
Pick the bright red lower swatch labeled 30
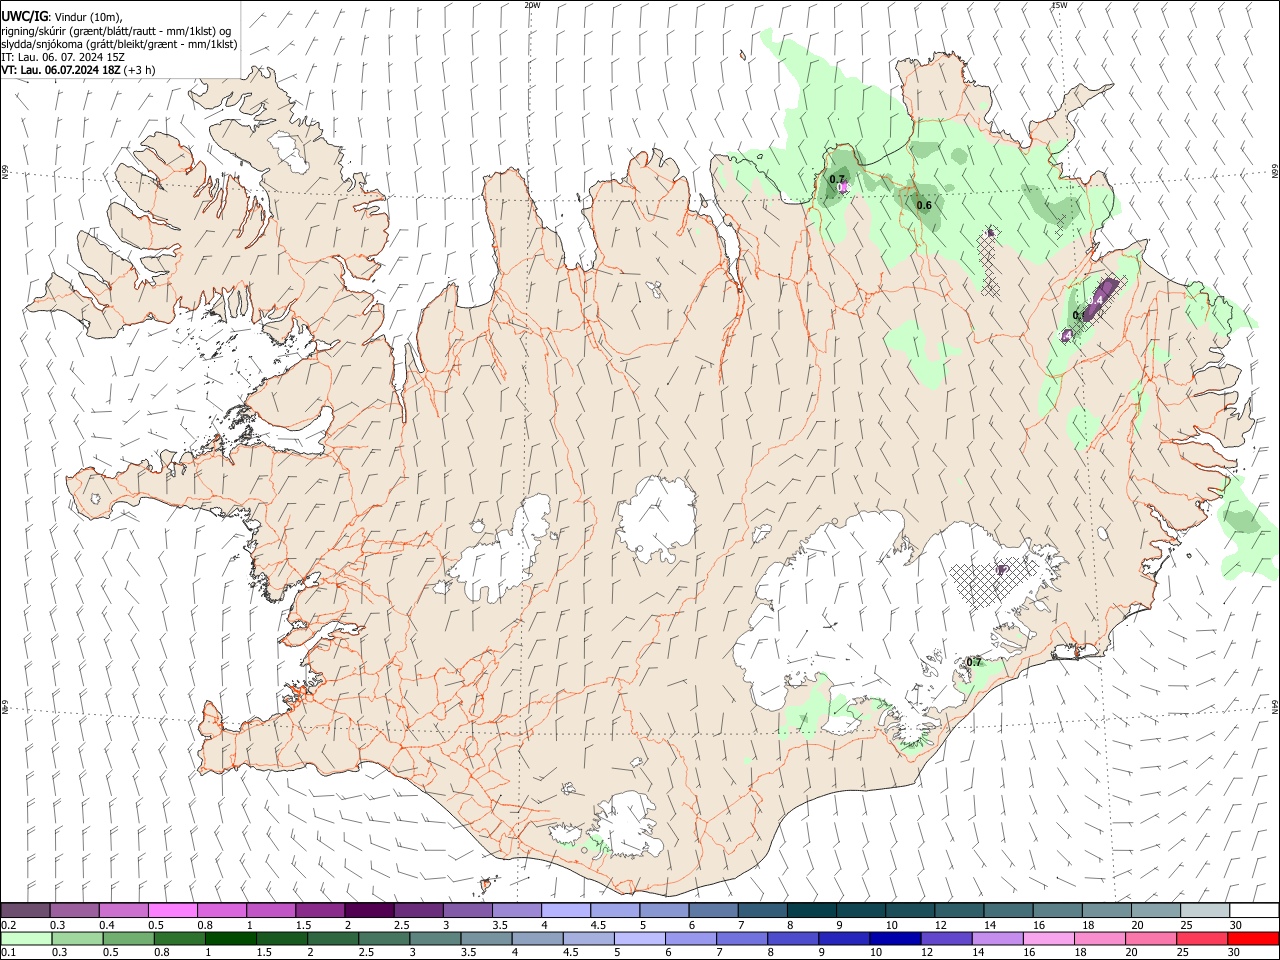coord(1252,938)
